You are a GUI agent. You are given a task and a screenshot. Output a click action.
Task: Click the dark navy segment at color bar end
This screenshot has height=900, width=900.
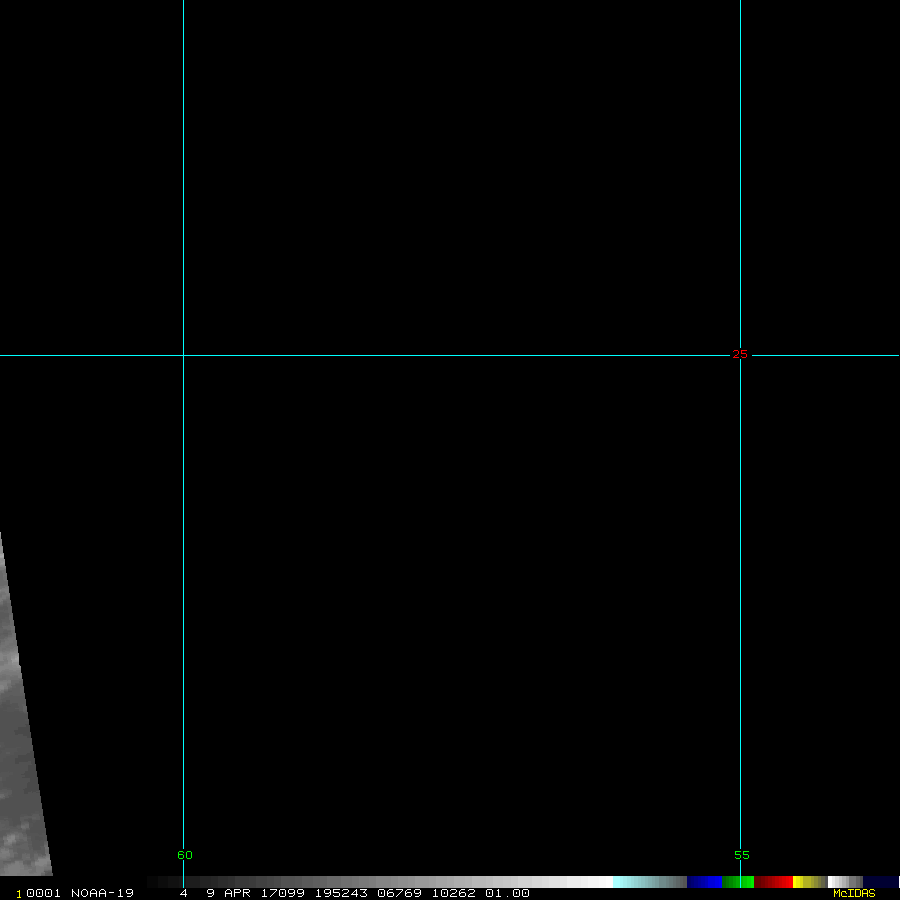coord(880,882)
